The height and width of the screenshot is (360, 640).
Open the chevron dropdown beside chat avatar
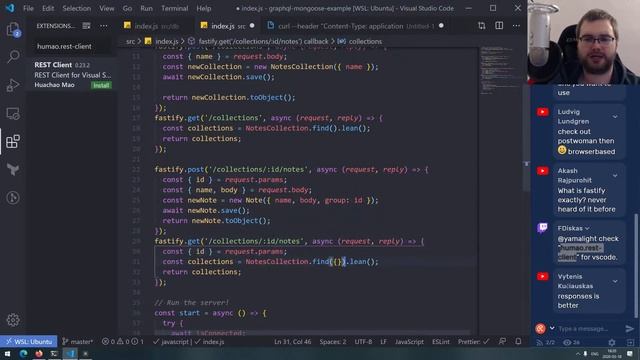pyautogui.click(x=552, y=328)
